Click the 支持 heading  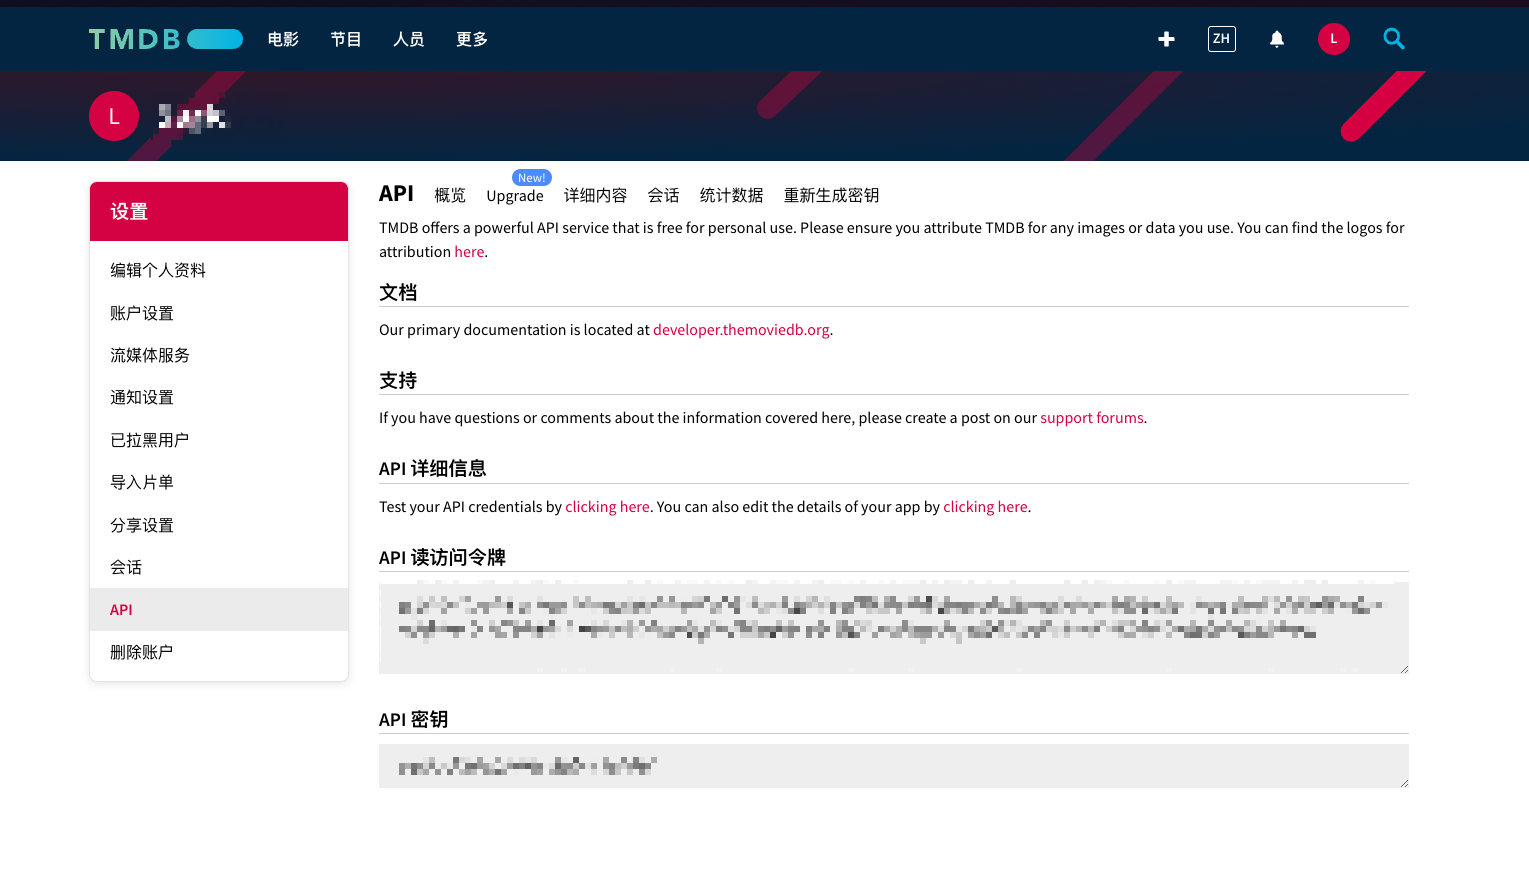click(398, 381)
